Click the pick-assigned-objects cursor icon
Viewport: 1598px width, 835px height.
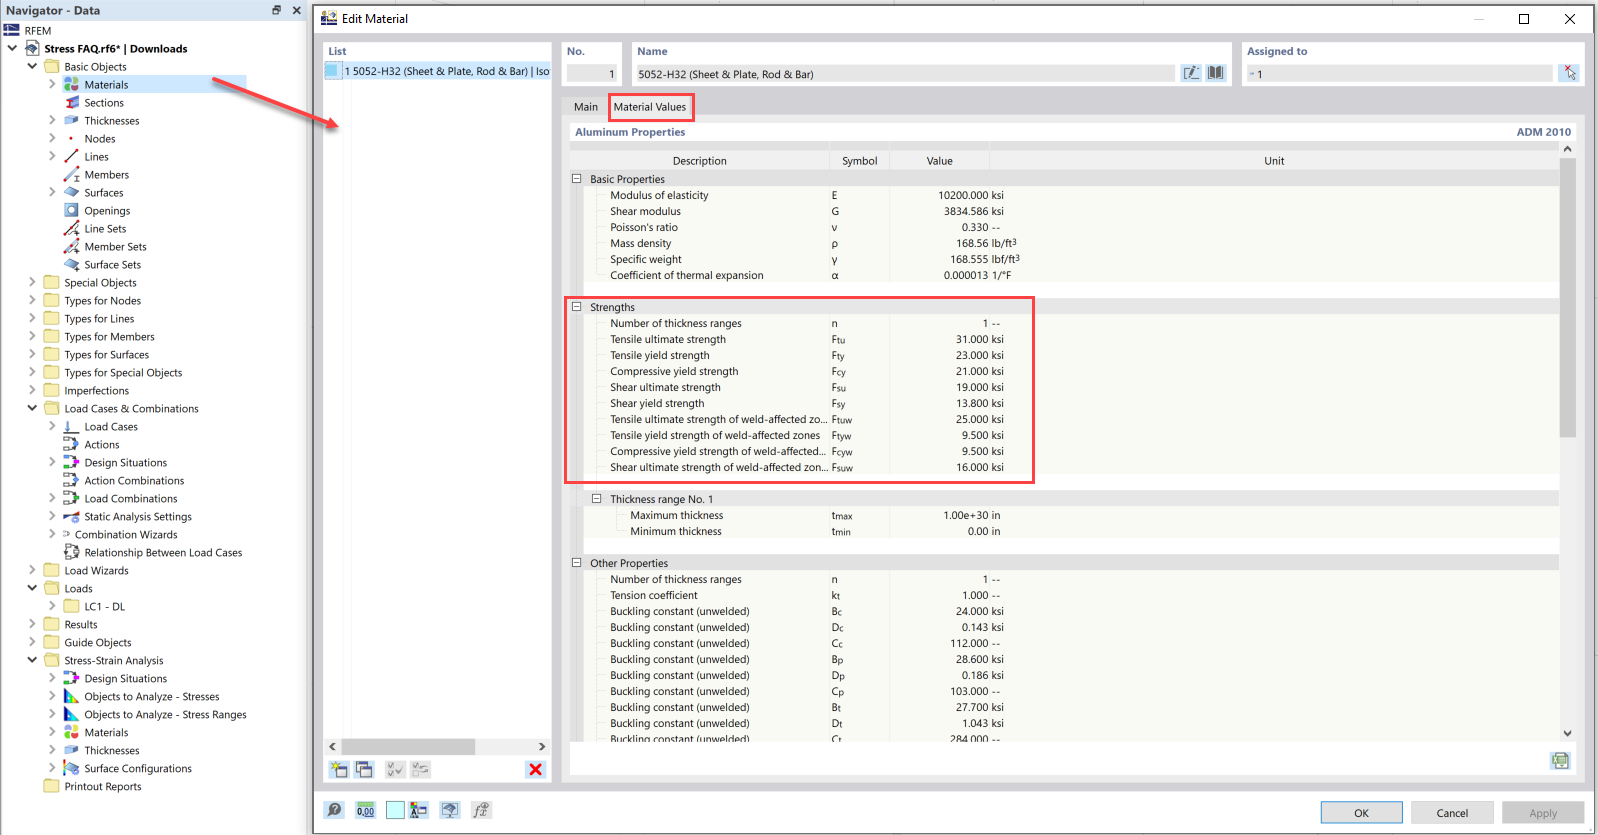click(1570, 73)
